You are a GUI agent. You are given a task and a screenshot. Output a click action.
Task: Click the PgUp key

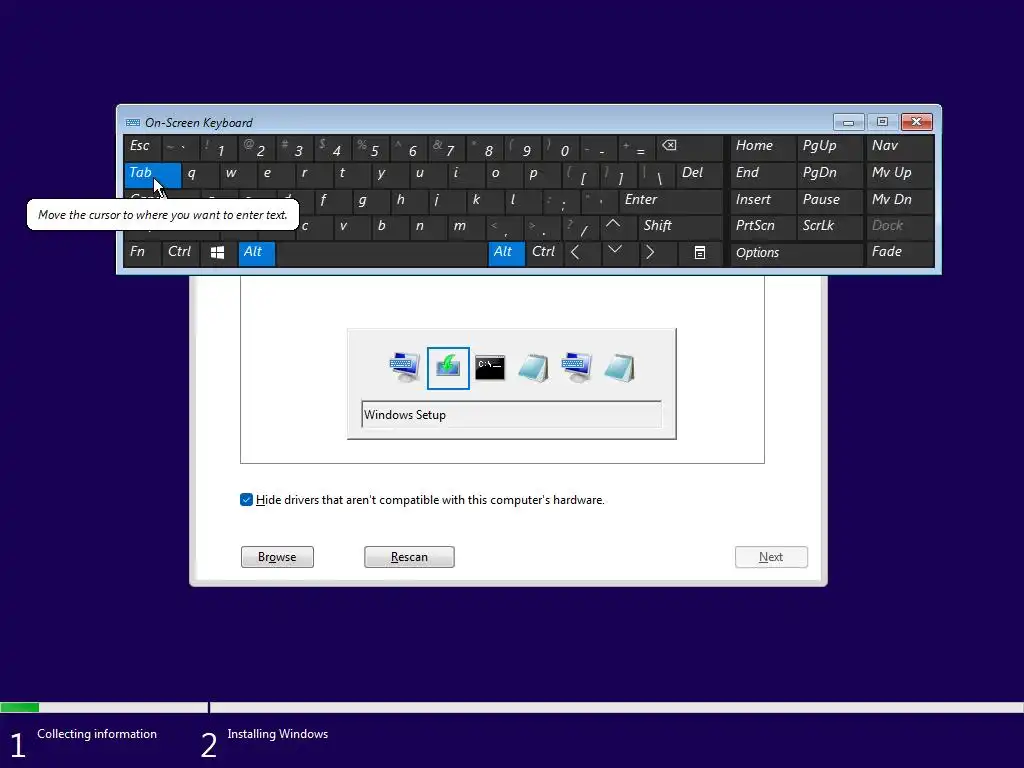click(829, 148)
